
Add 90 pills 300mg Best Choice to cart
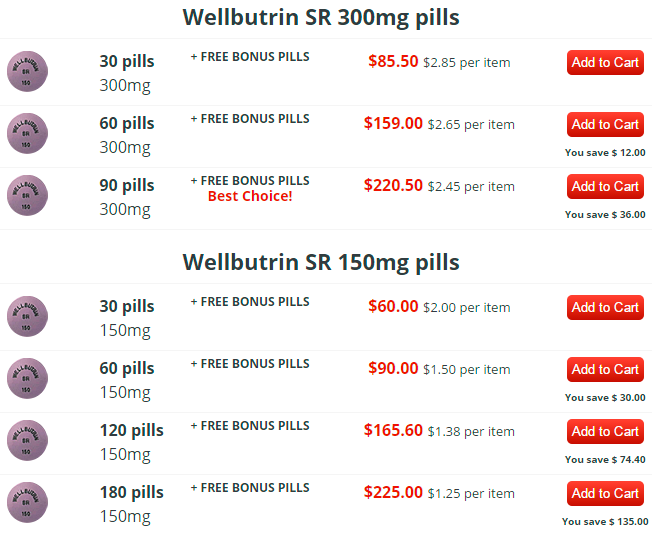point(605,187)
